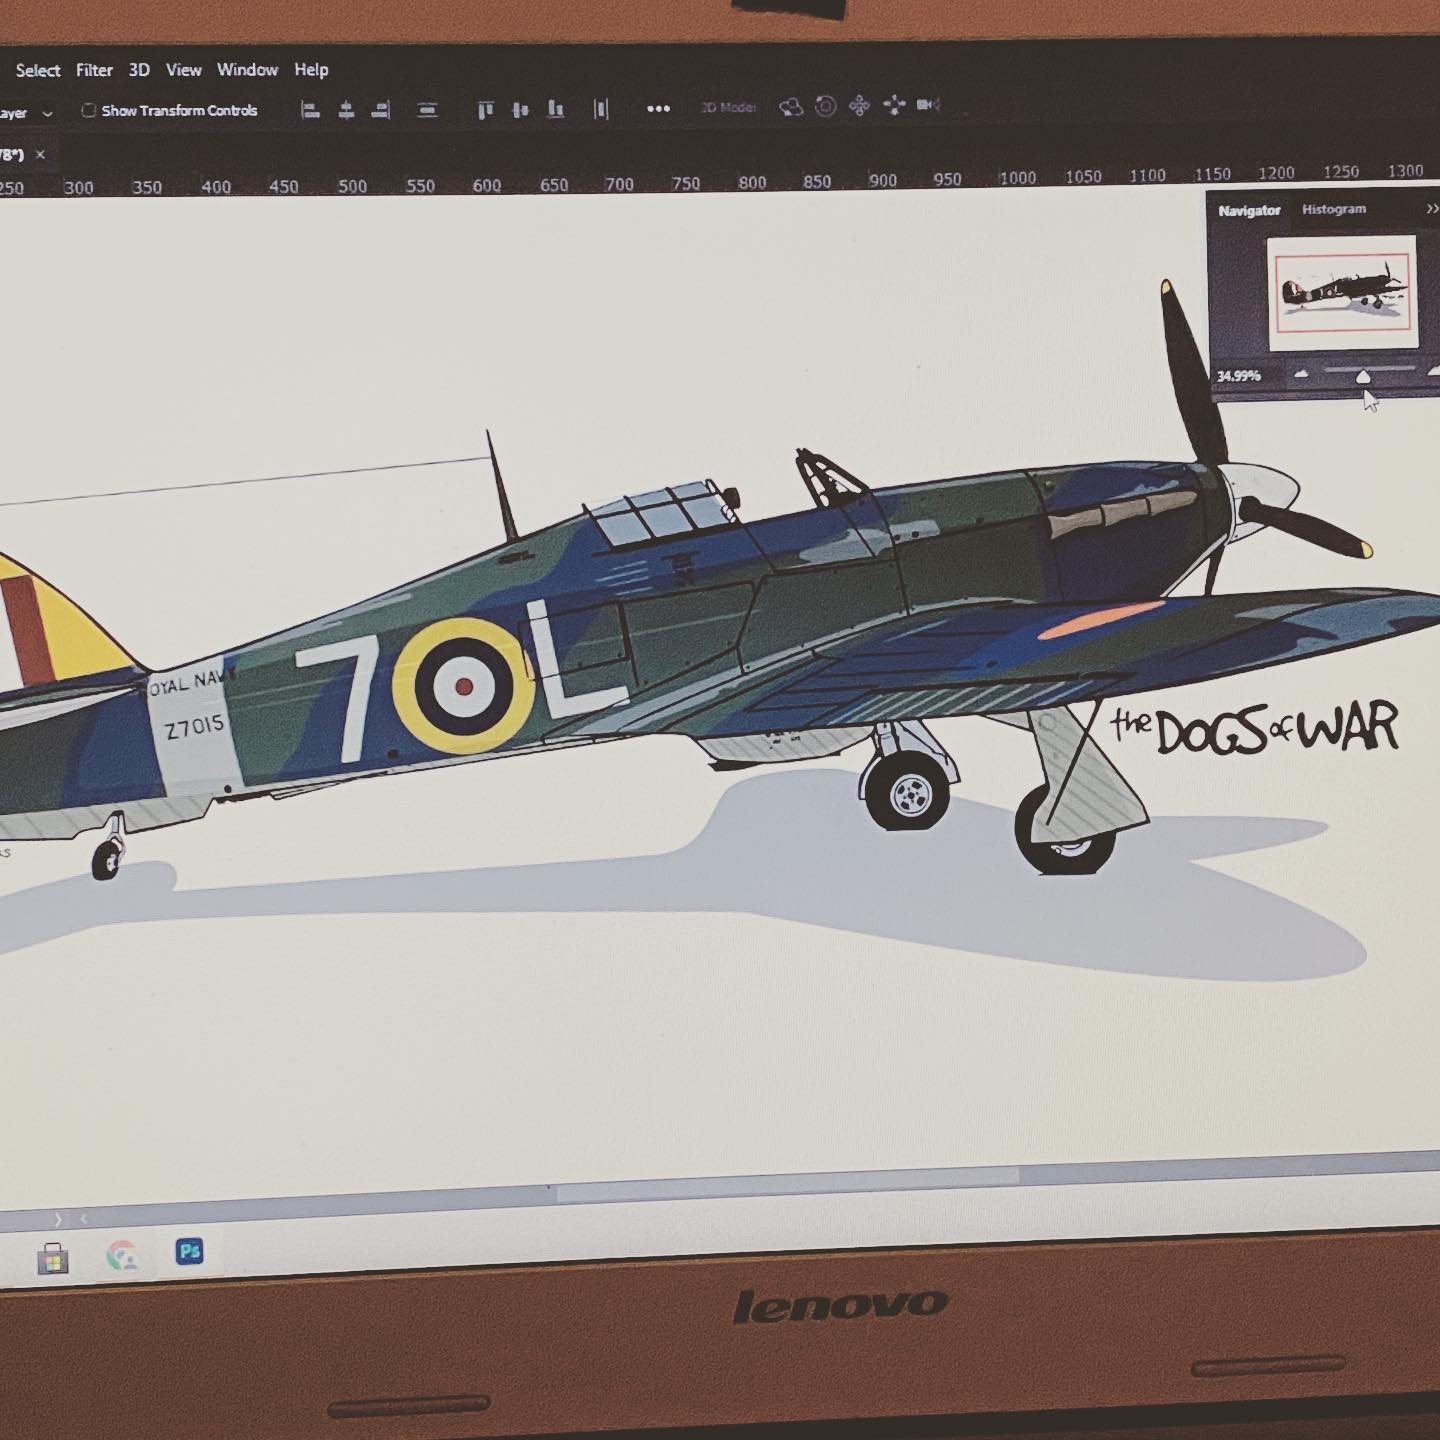1440x1440 pixels.
Task: Click Align vertical centers icon
Action: coord(520,110)
